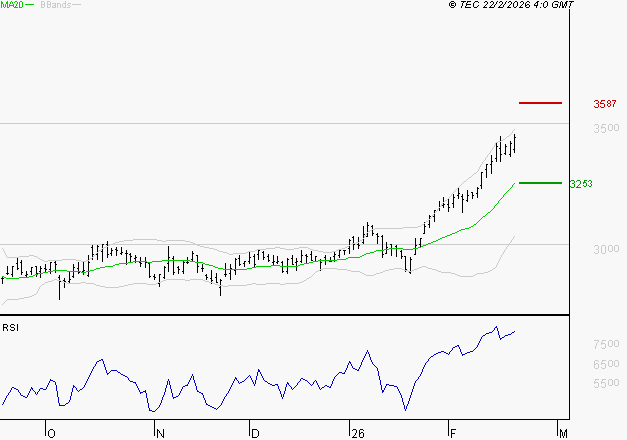The width and height of the screenshot is (627, 440).
Task: Click the TEC 22/2/2026 timestamp text
Action: tap(511, 5)
